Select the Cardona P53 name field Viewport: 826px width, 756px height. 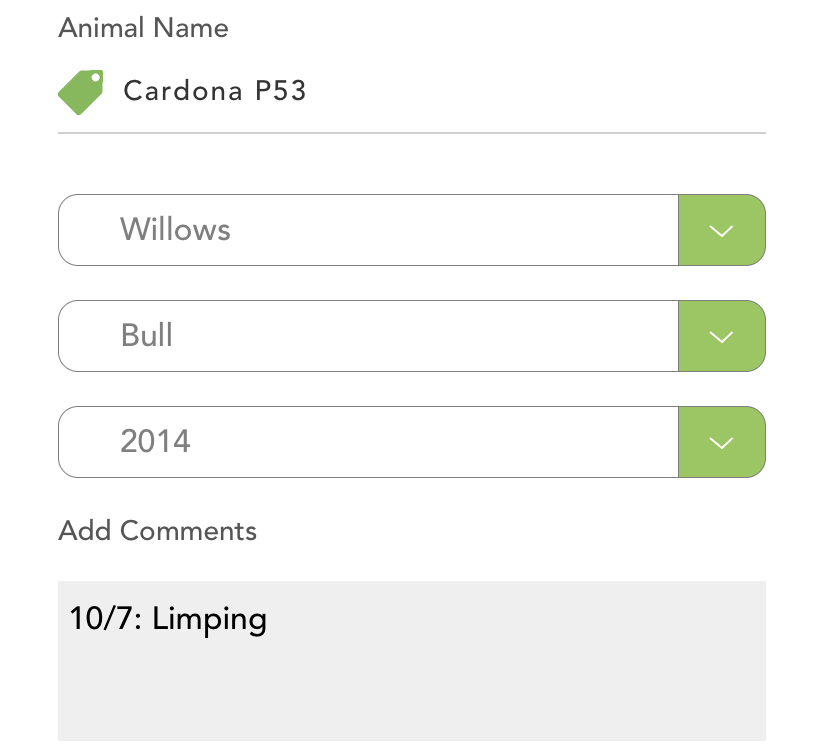click(214, 92)
